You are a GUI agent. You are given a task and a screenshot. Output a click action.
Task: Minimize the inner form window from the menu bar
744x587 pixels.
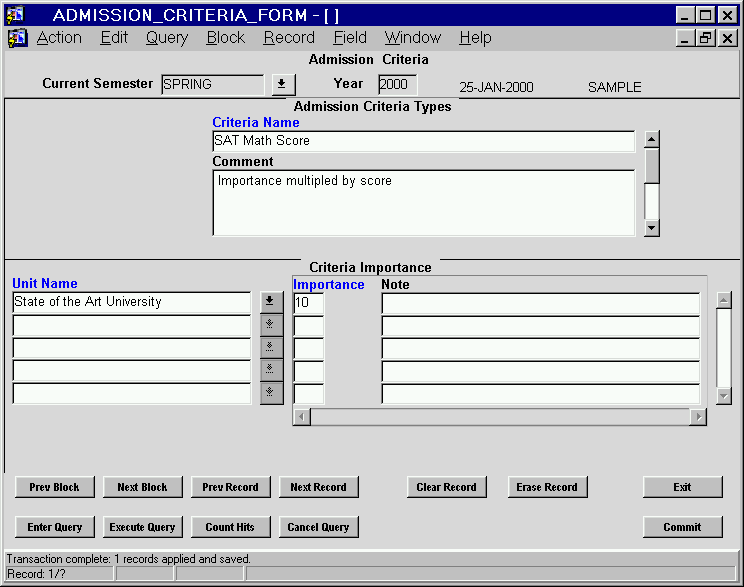pyautogui.click(x=685, y=37)
